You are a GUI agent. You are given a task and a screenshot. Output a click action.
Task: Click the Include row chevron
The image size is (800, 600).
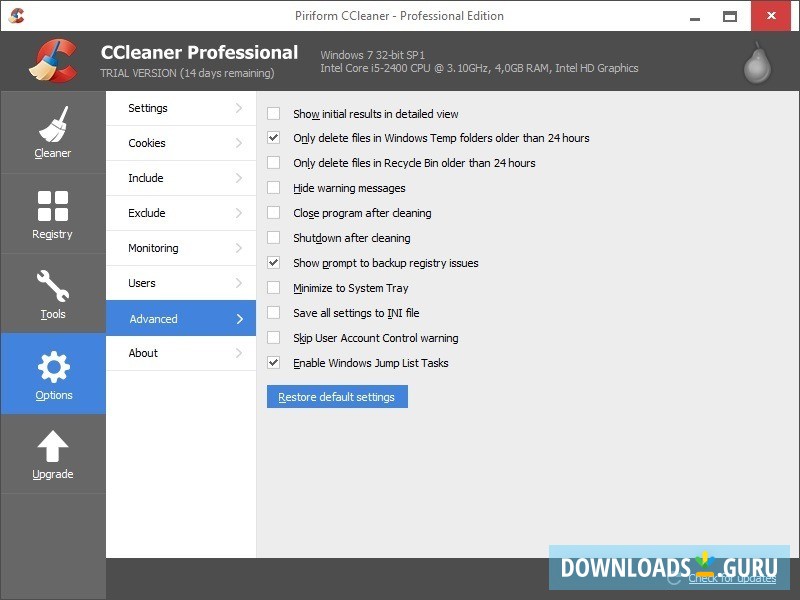click(239, 178)
